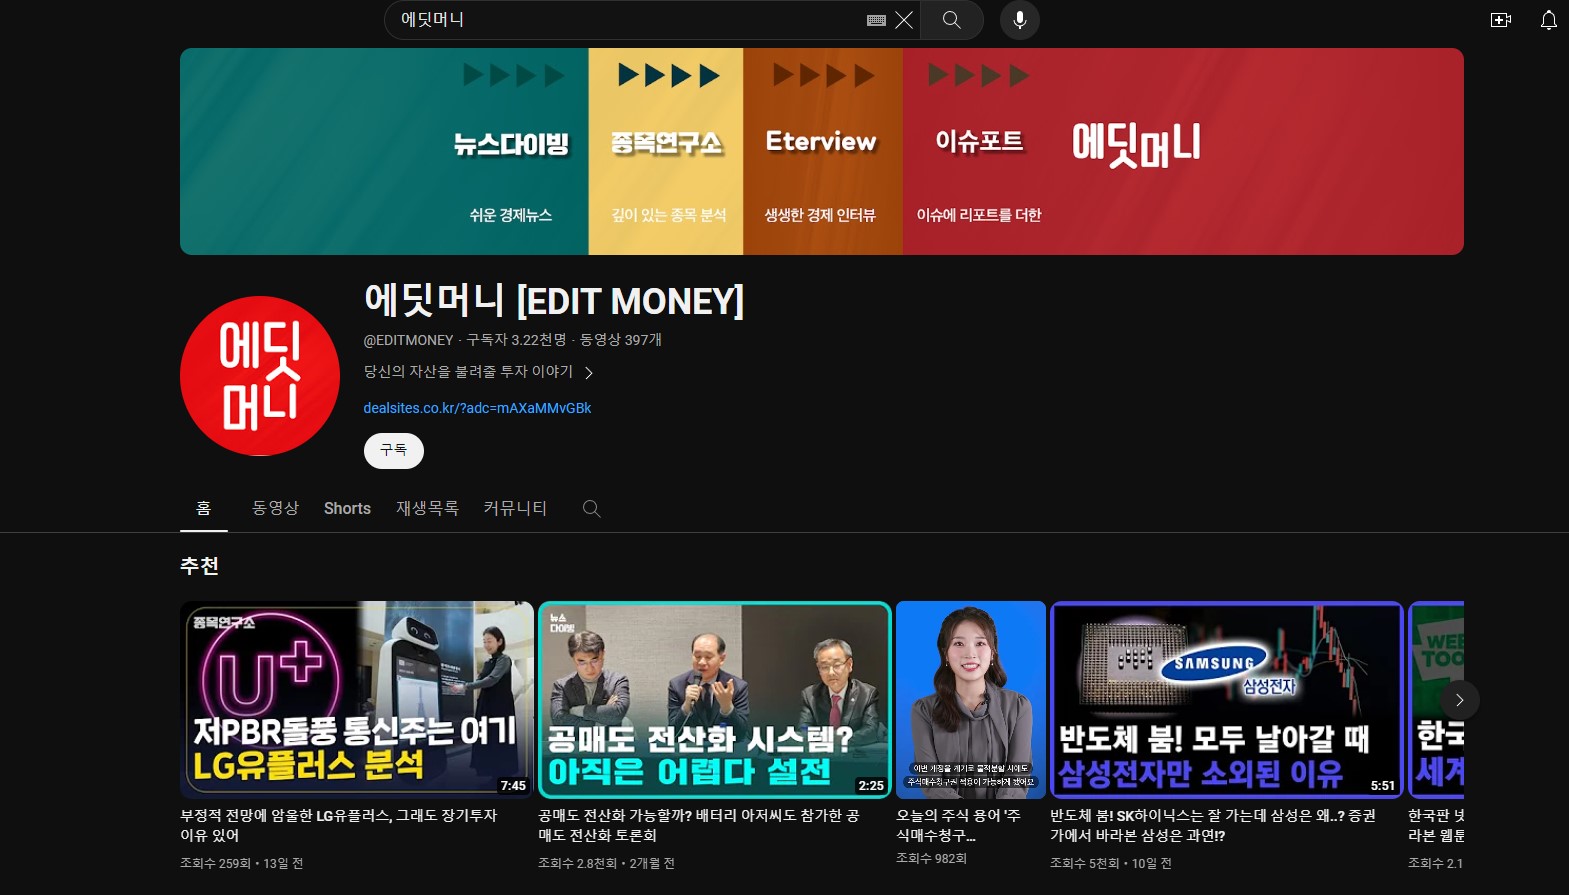1569x895 pixels.
Task: Click the channel name 에딧머니 [EDIT MONEY]
Action: tap(554, 300)
